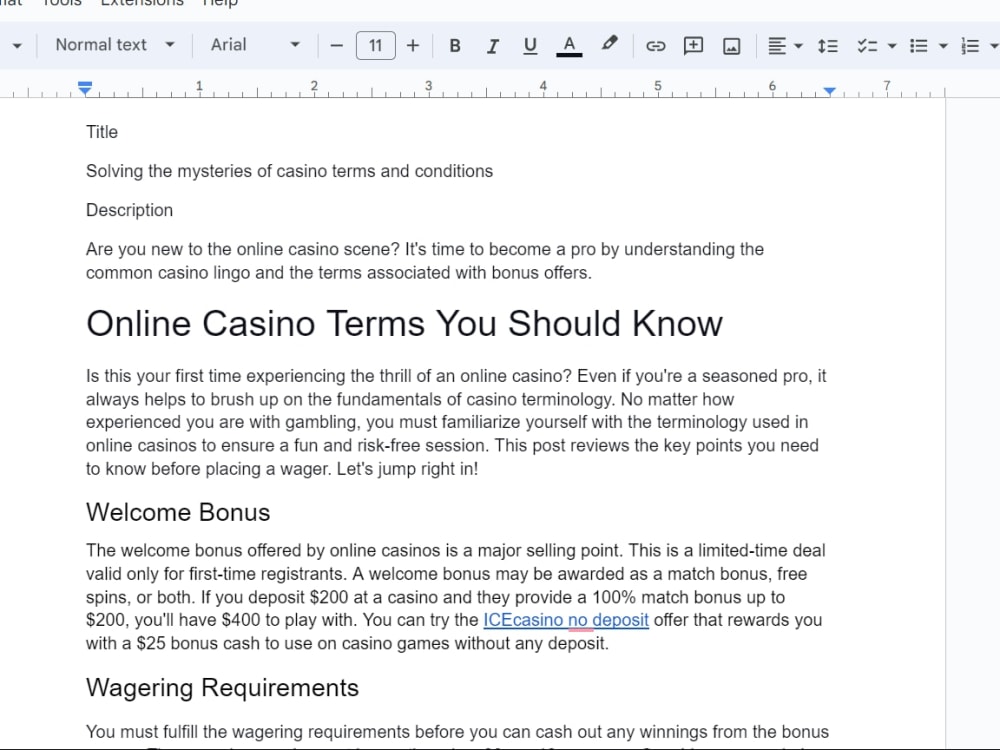
Task: Expand the alignment dropdown arrow
Action: (798, 46)
